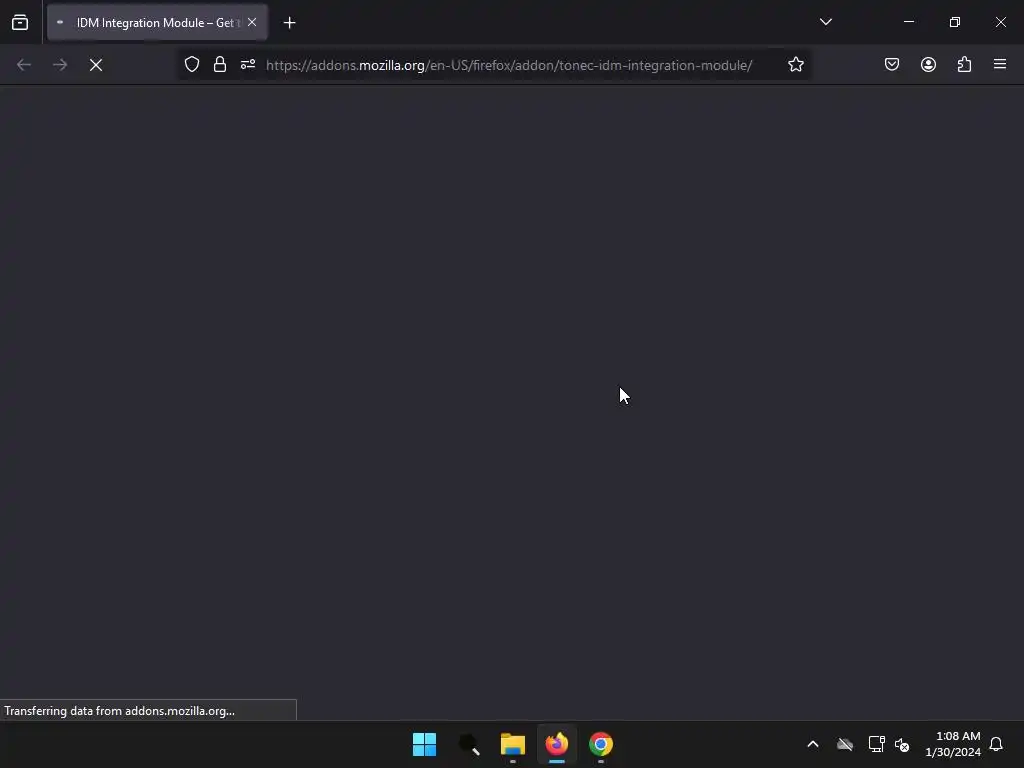
Task: Show hidden system tray icons
Action: (813, 744)
